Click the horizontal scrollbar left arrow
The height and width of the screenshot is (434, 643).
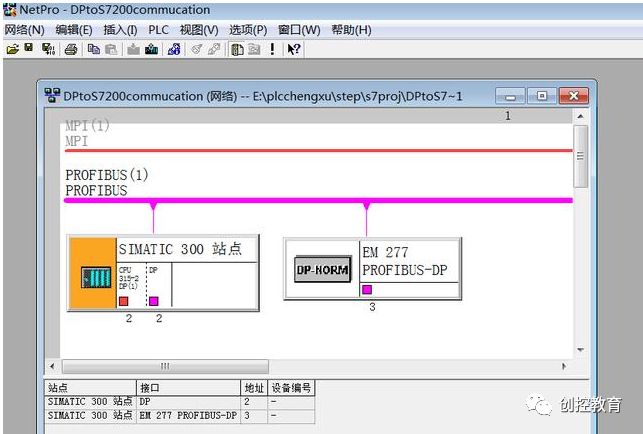coord(52,366)
